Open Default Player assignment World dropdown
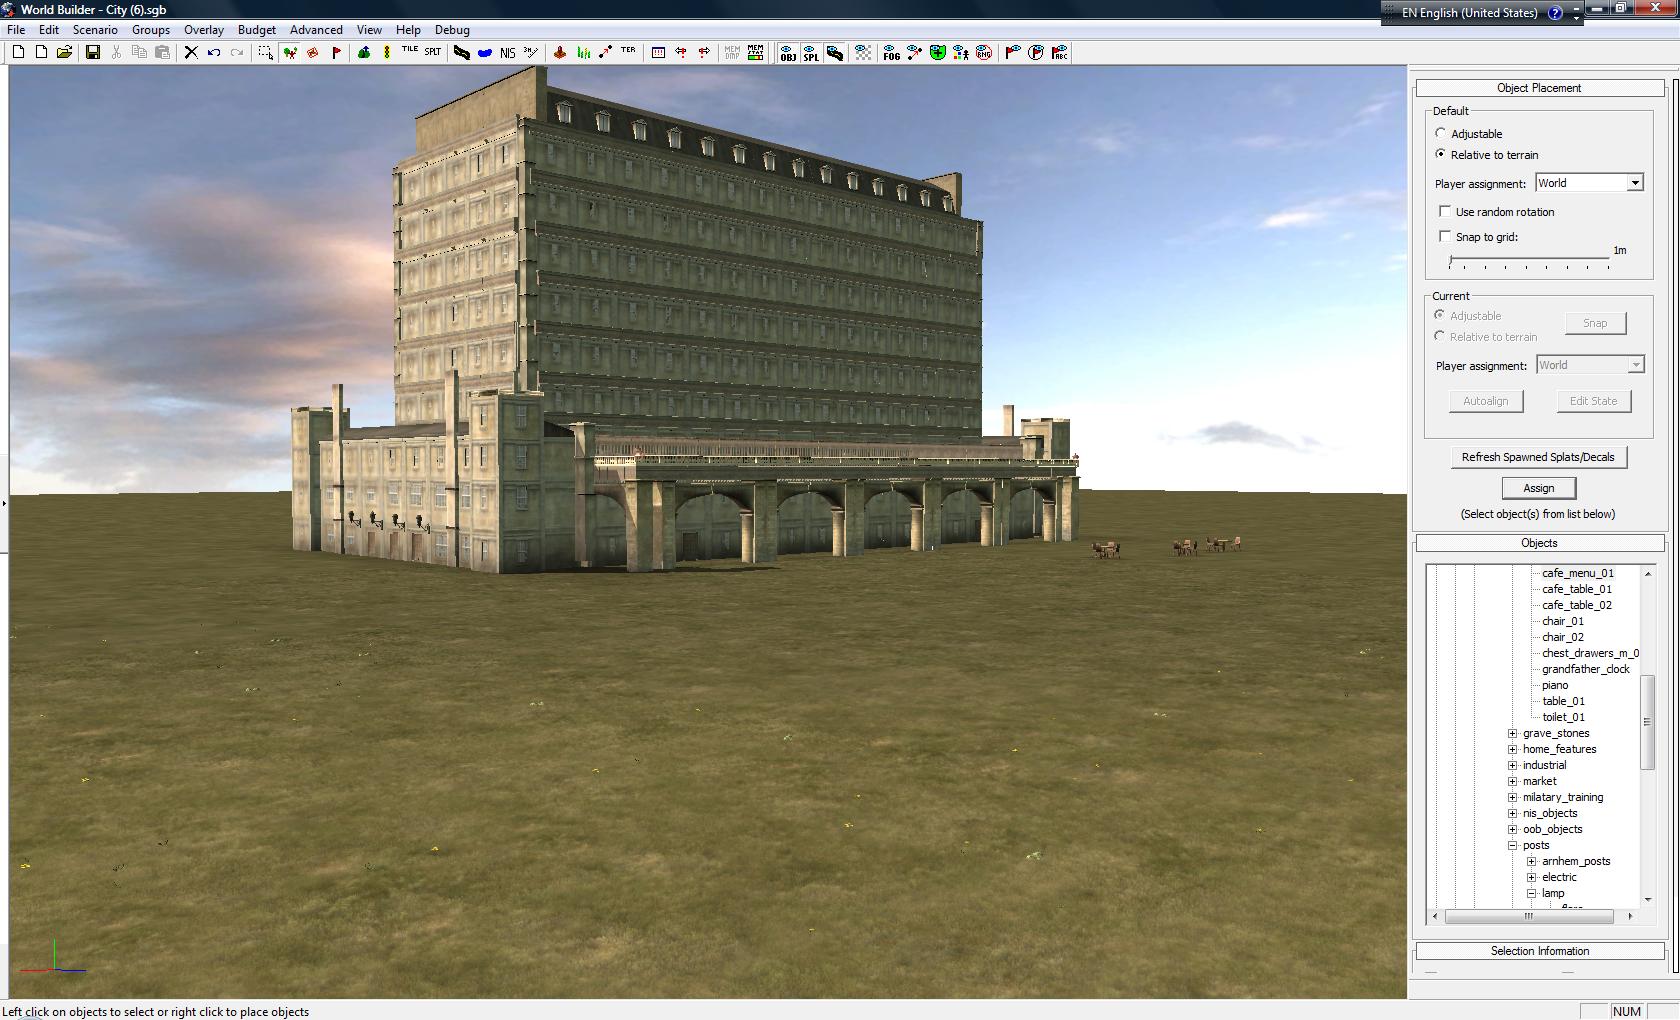Viewport: 1680px width, 1020px height. pyautogui.click(x=1590, y=183)
